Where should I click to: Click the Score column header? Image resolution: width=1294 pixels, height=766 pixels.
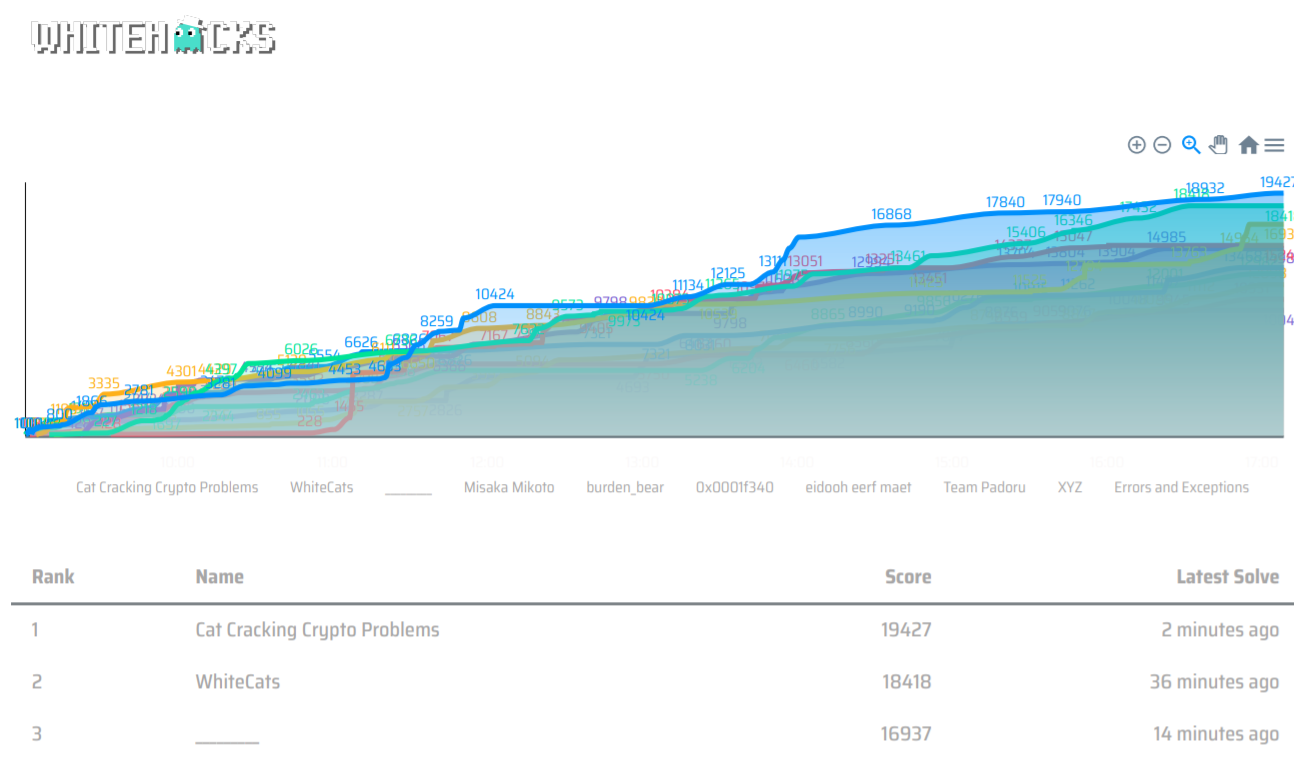coord(907,577)
